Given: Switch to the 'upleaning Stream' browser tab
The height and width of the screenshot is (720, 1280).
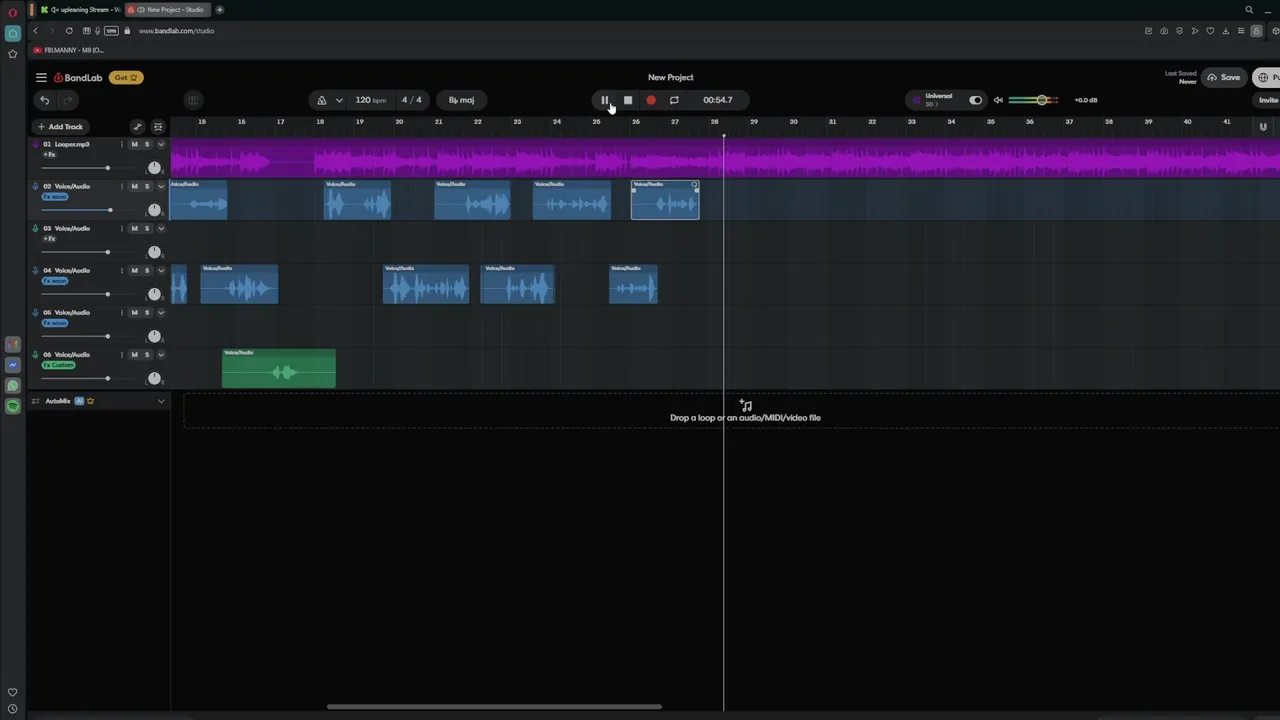Looking at the screenshot, I should pos(80,10).
